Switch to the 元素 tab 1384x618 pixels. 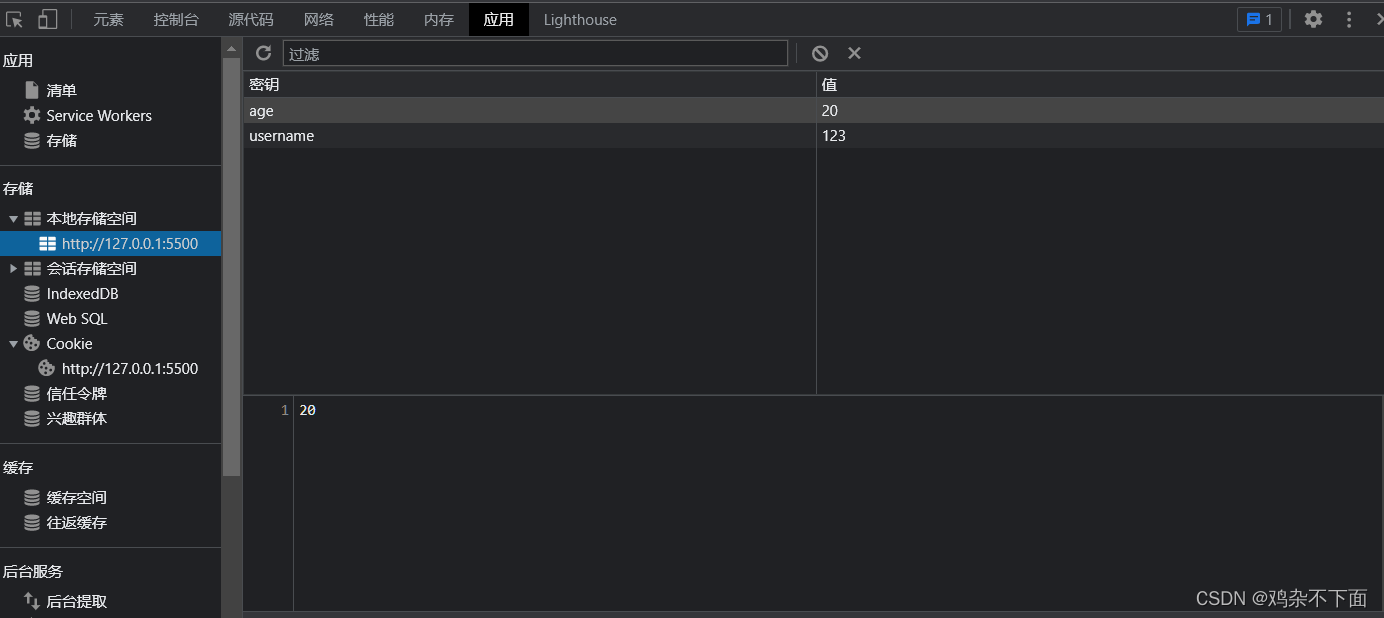click(108, 19)
